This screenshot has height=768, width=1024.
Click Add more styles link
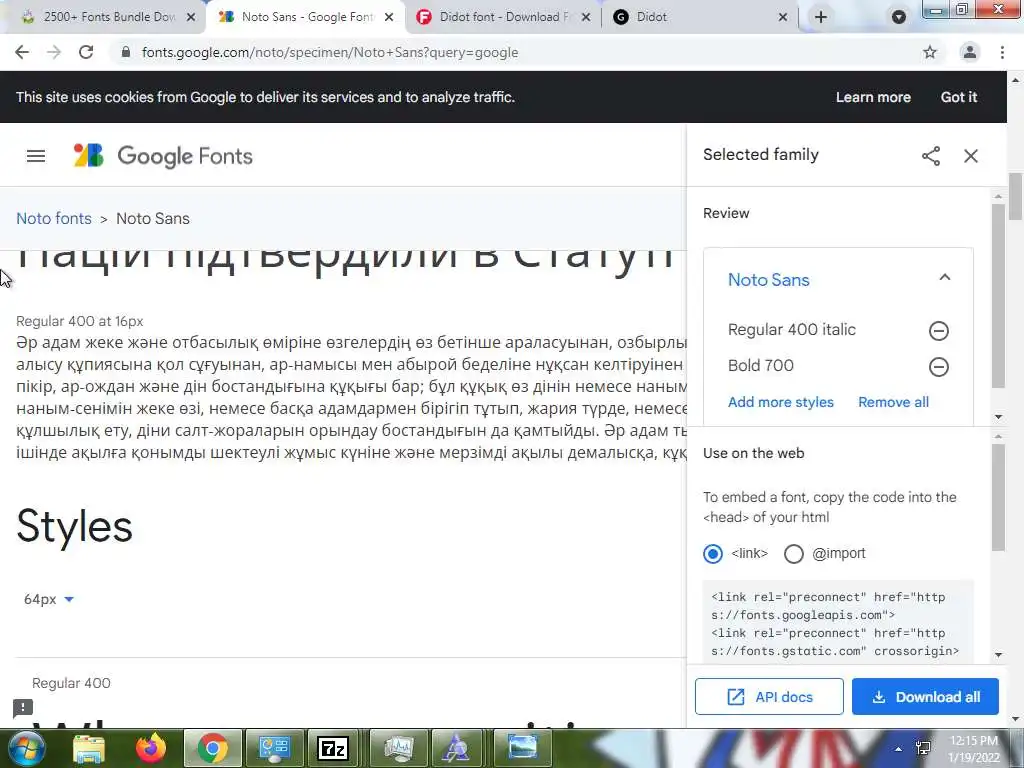(x=780, y=402)
